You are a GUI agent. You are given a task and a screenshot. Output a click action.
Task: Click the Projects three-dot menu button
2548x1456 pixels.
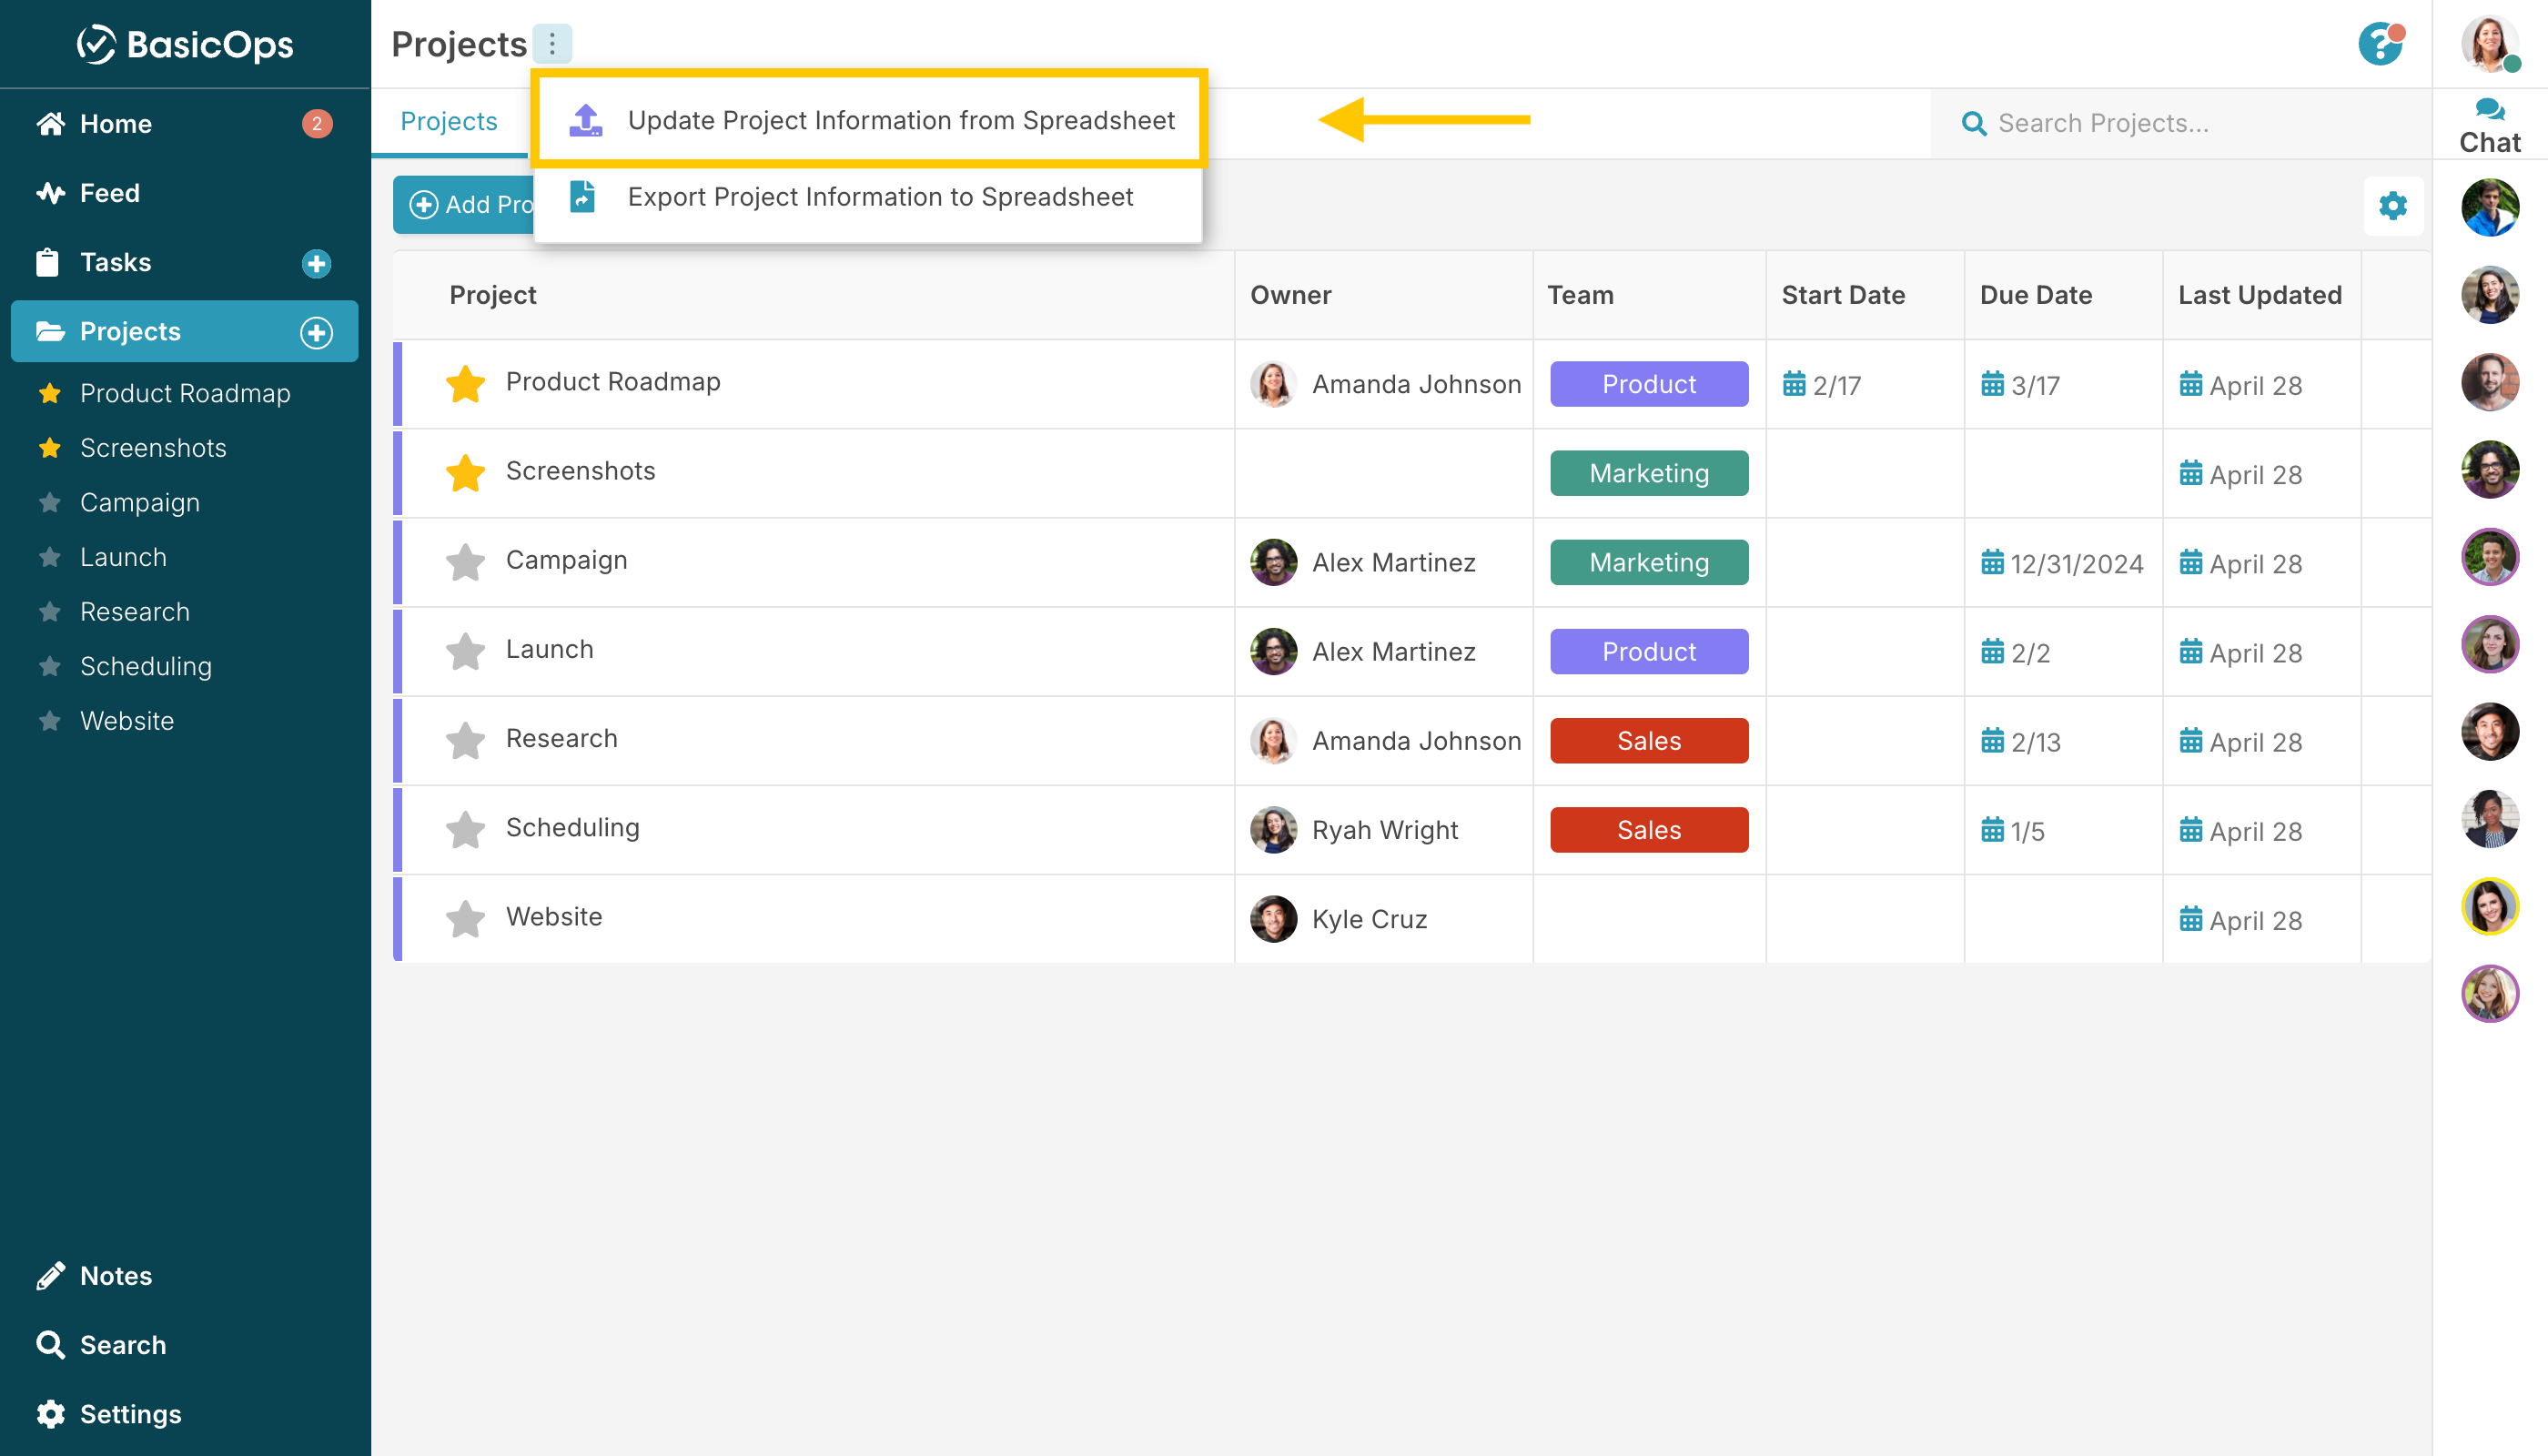click(551, 44)
